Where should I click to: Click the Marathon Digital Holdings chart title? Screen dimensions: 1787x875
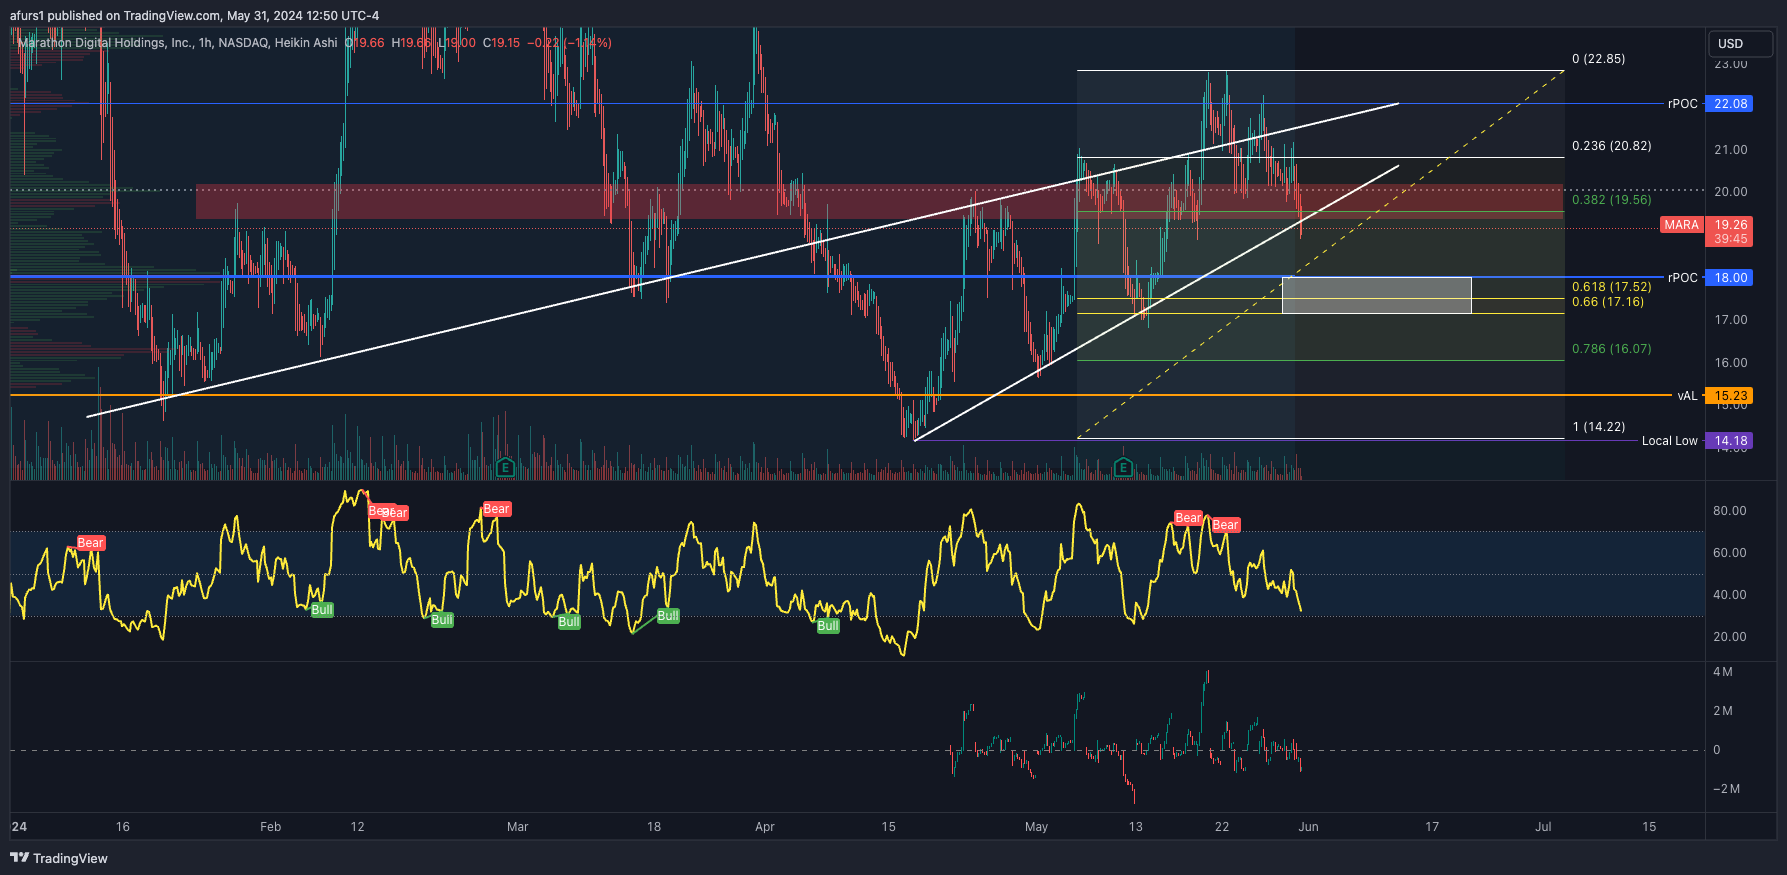[178, 43]
